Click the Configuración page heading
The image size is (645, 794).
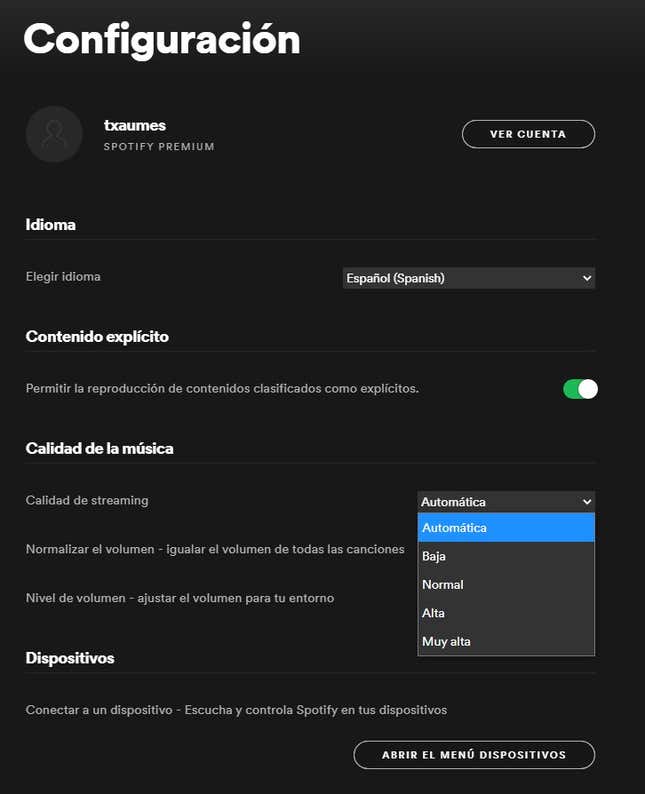click(x=162, y=39)
